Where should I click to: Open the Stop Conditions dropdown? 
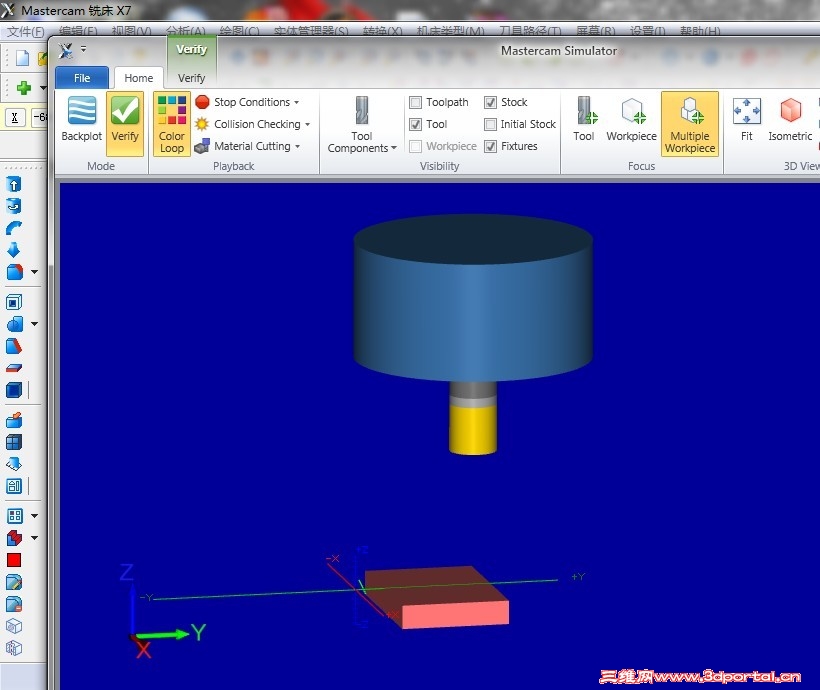(x=247, y=102)
